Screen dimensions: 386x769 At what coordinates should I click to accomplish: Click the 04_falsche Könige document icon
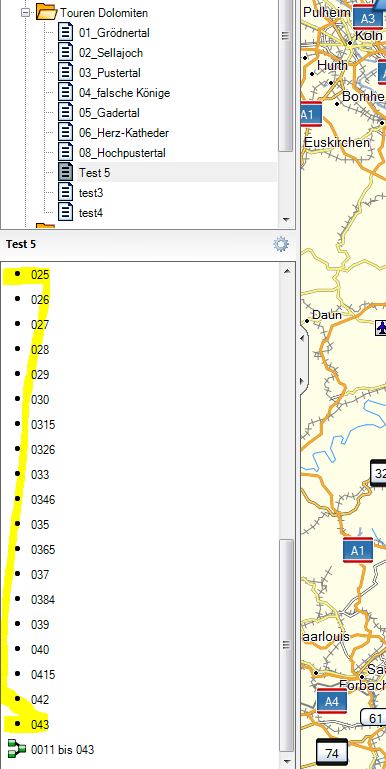pyautogui.click(x=65, y=93)
